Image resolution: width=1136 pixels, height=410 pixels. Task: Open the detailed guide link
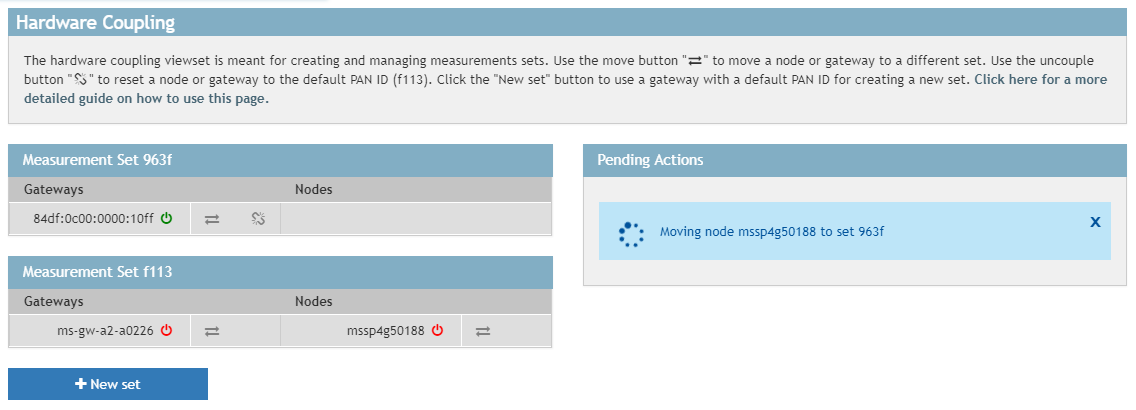click(x=1040, y=79)
